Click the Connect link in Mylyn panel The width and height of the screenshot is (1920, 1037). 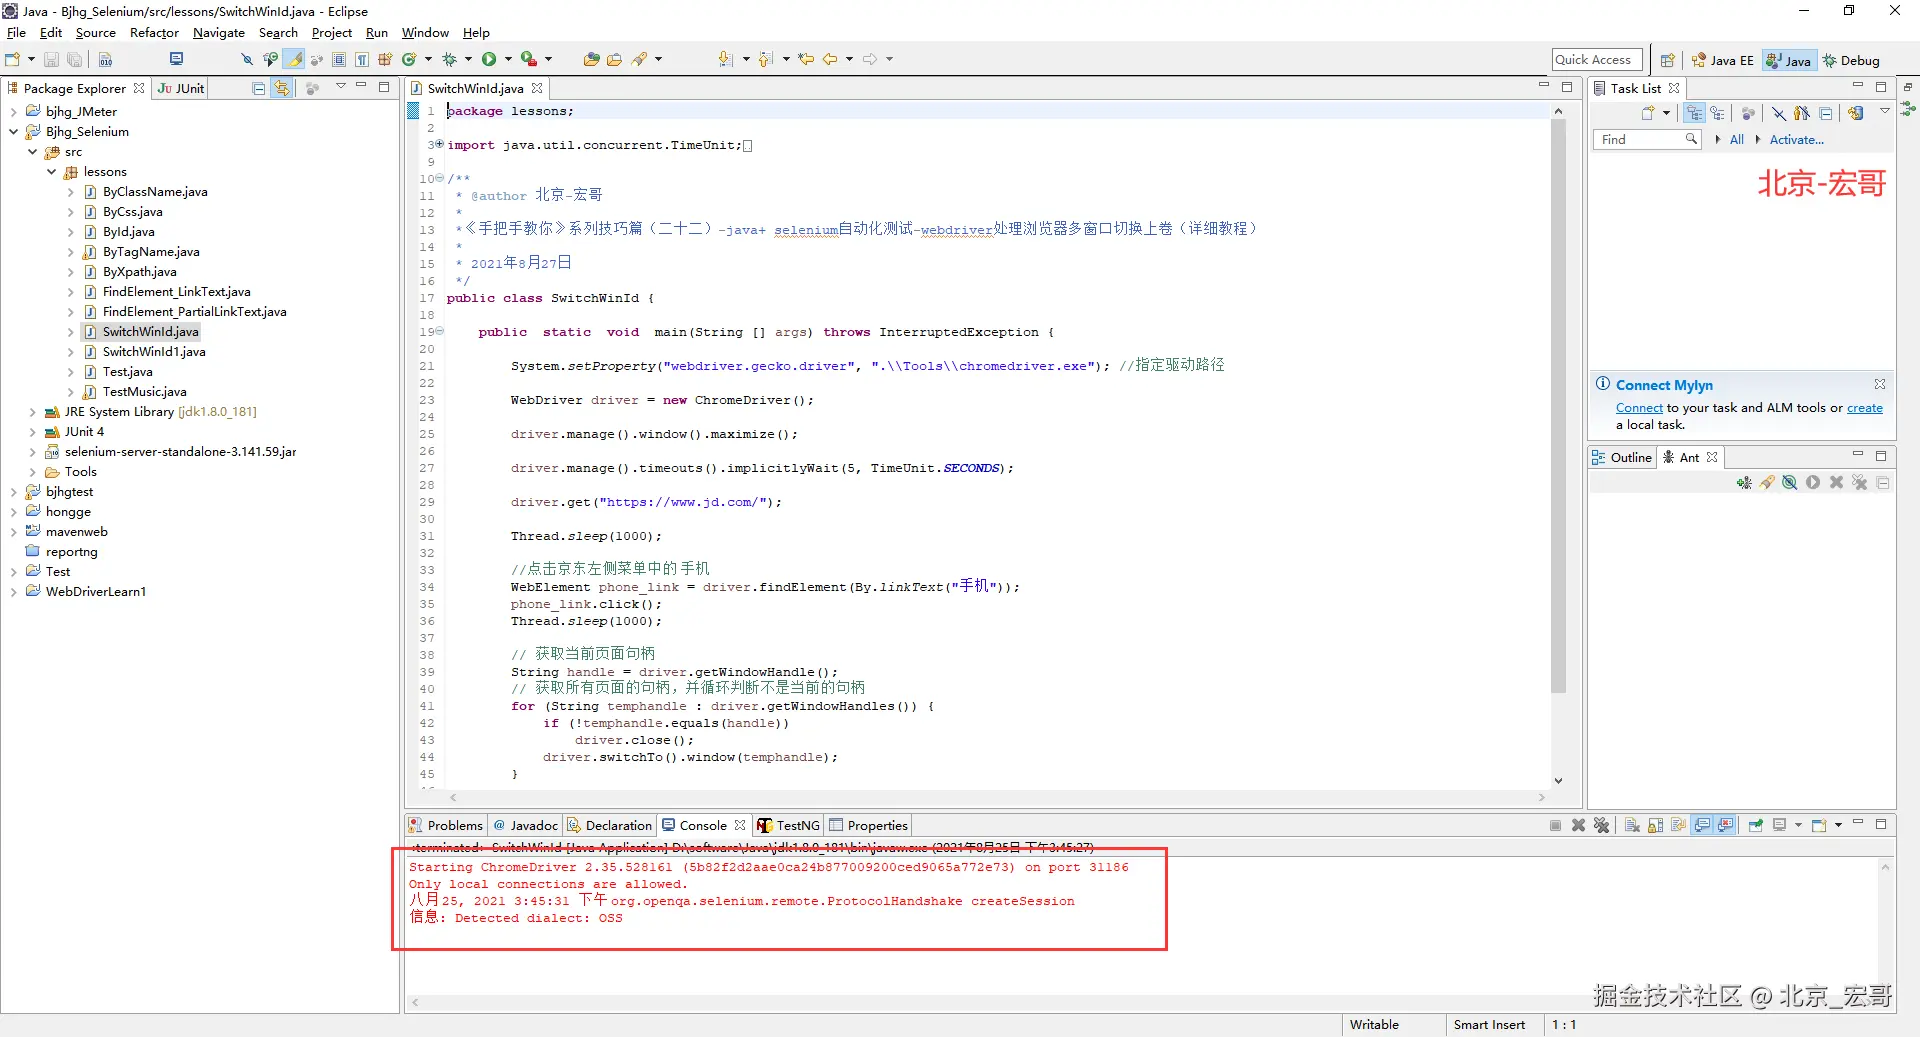point(1639,408)
